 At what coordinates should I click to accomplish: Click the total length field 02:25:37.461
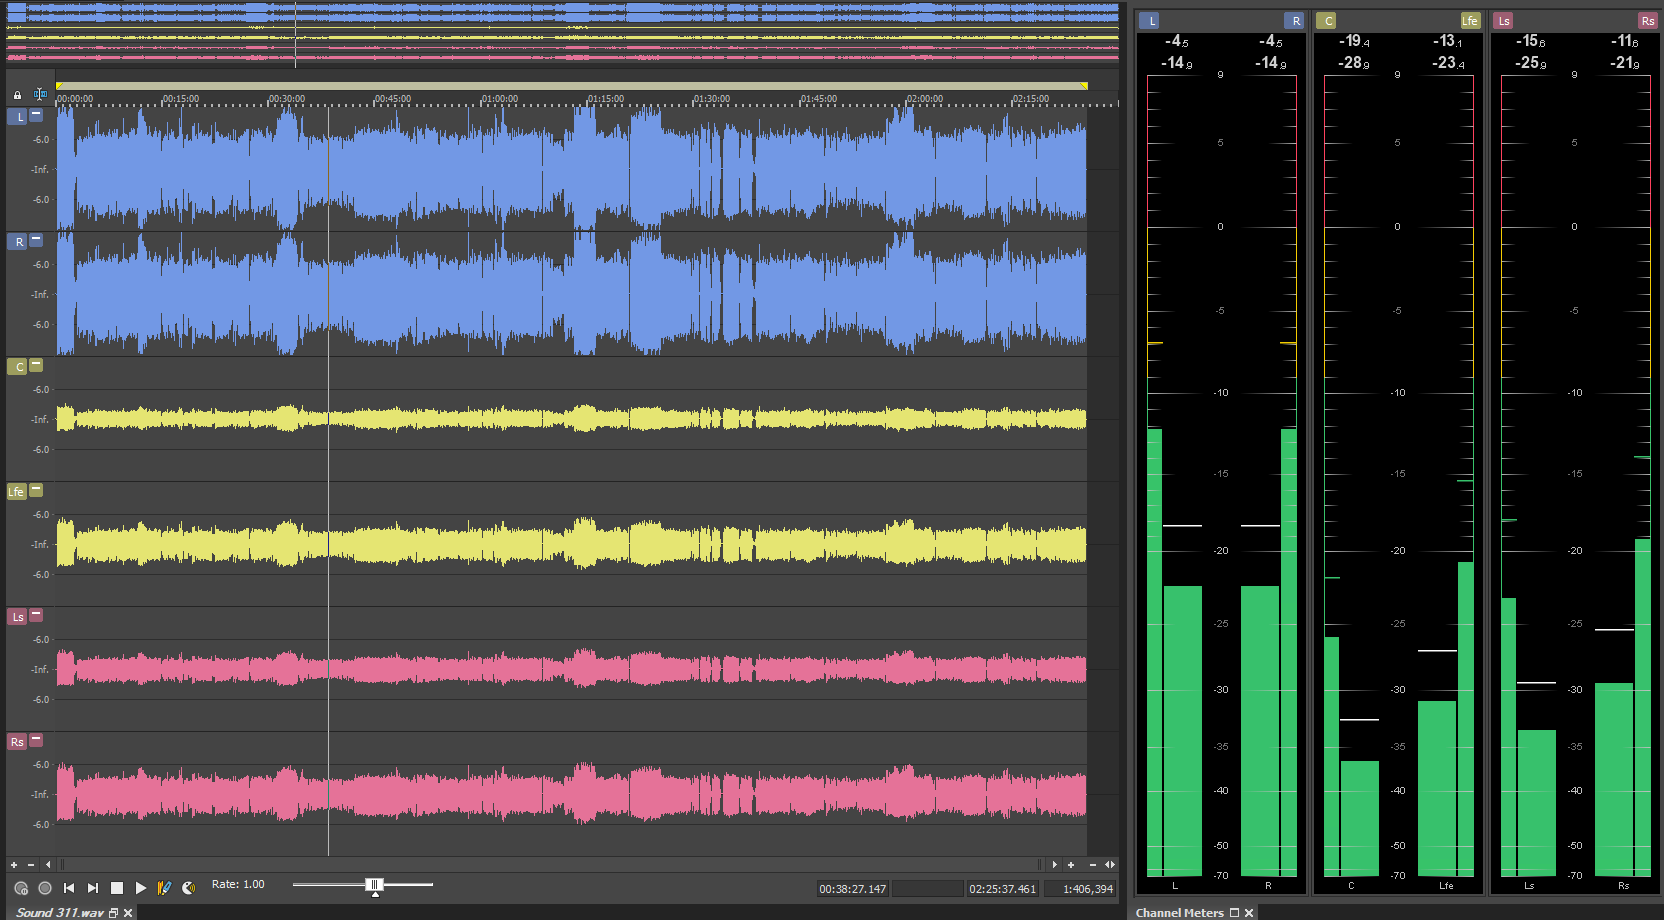[1003, 888]
